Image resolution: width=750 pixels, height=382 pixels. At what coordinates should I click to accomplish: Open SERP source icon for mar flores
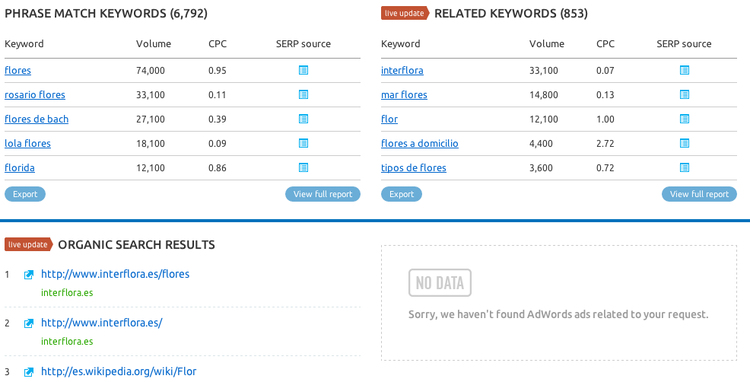coord(684,95)
